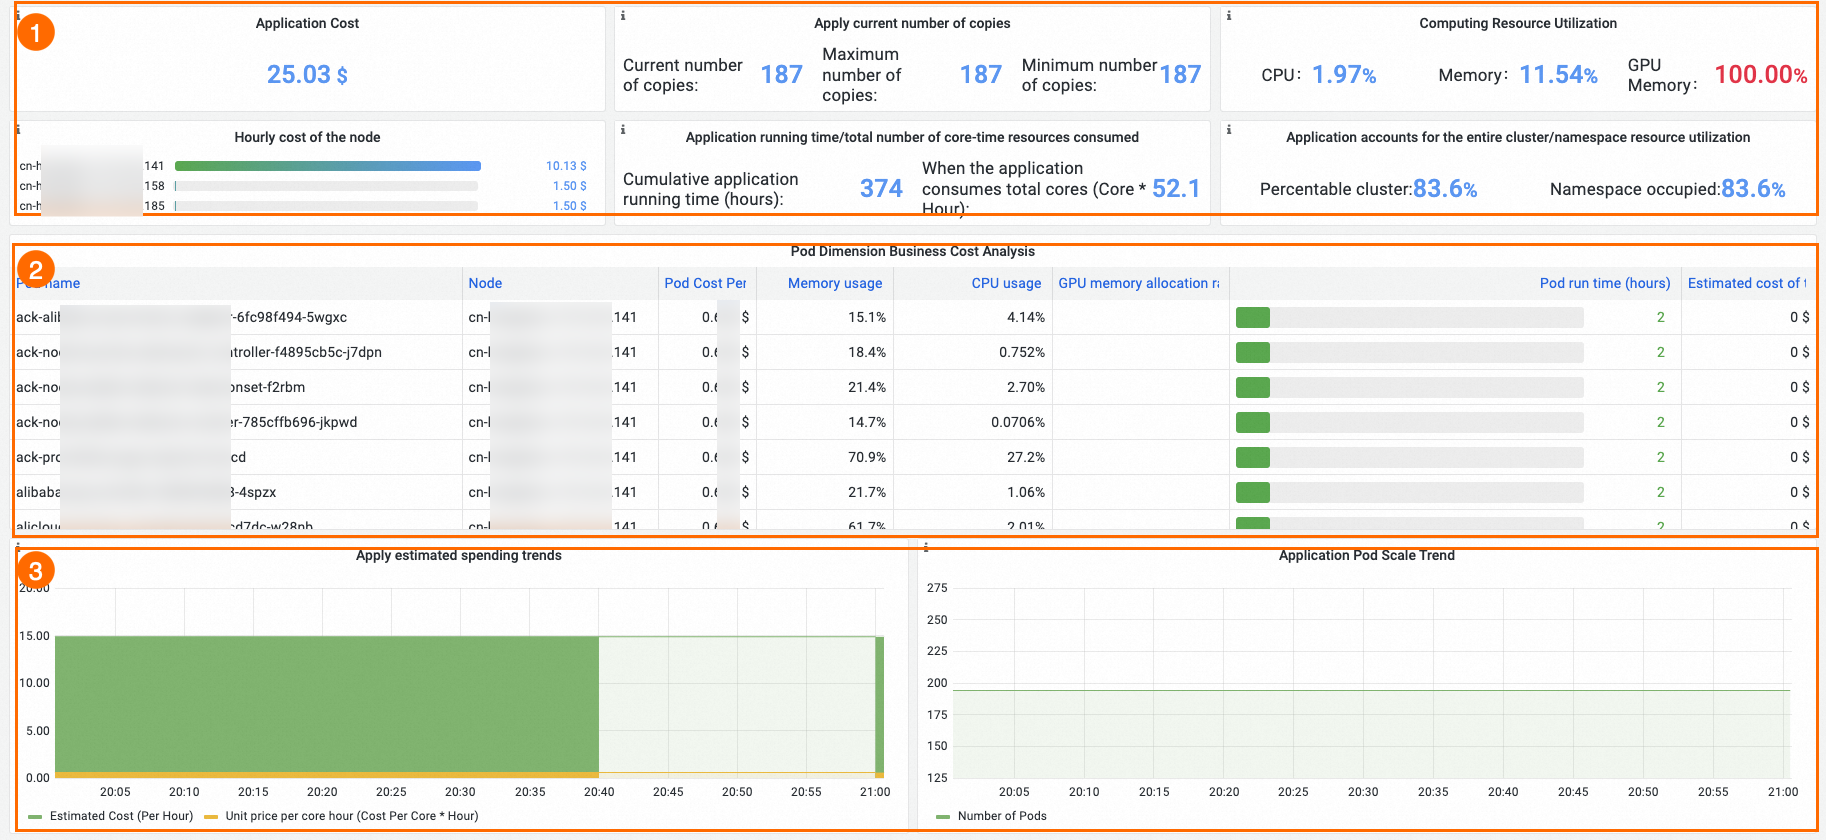
Task: Click the CPU utilization value 1.97%
Action: 1344,75
